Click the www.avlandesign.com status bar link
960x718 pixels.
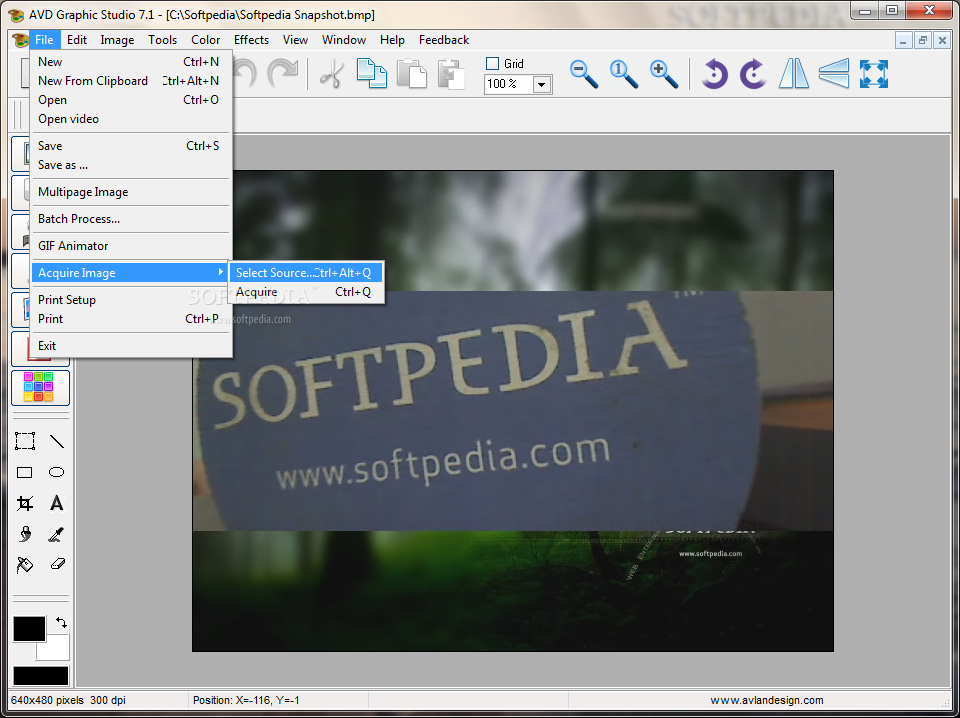pyautogui.click(x=767, y=700)
